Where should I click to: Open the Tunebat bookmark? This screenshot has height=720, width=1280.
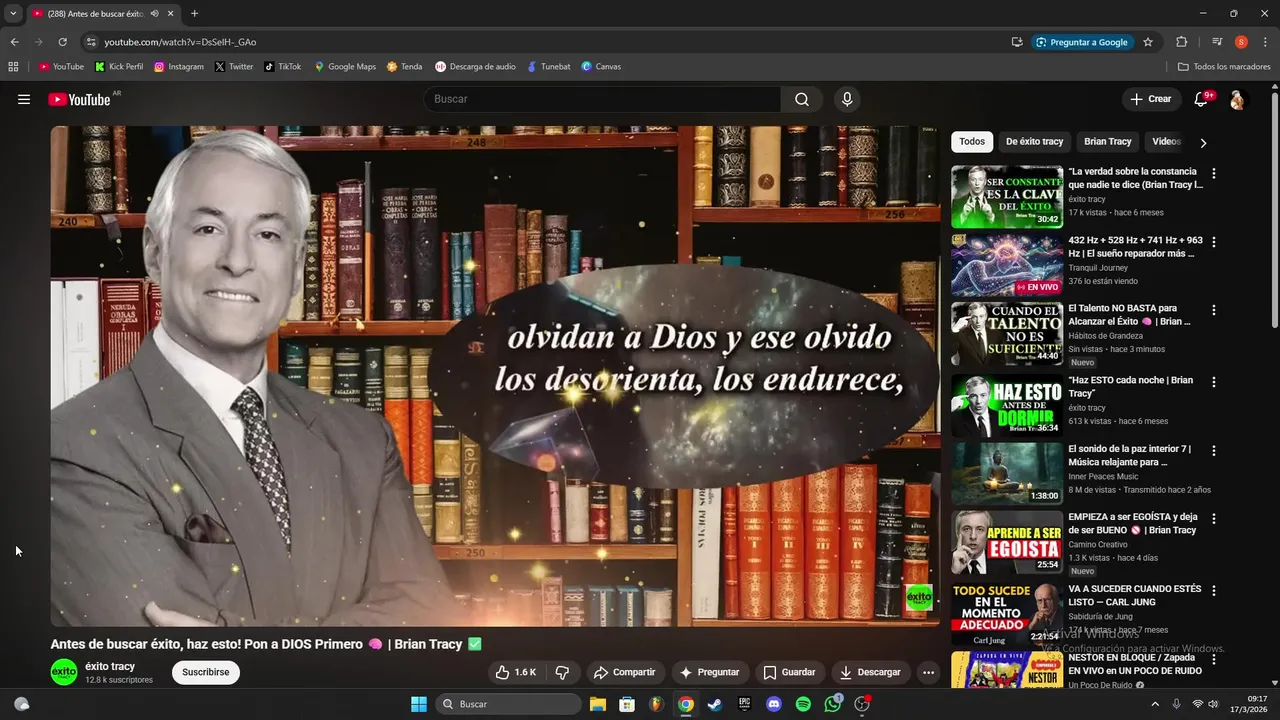(549, 67)
